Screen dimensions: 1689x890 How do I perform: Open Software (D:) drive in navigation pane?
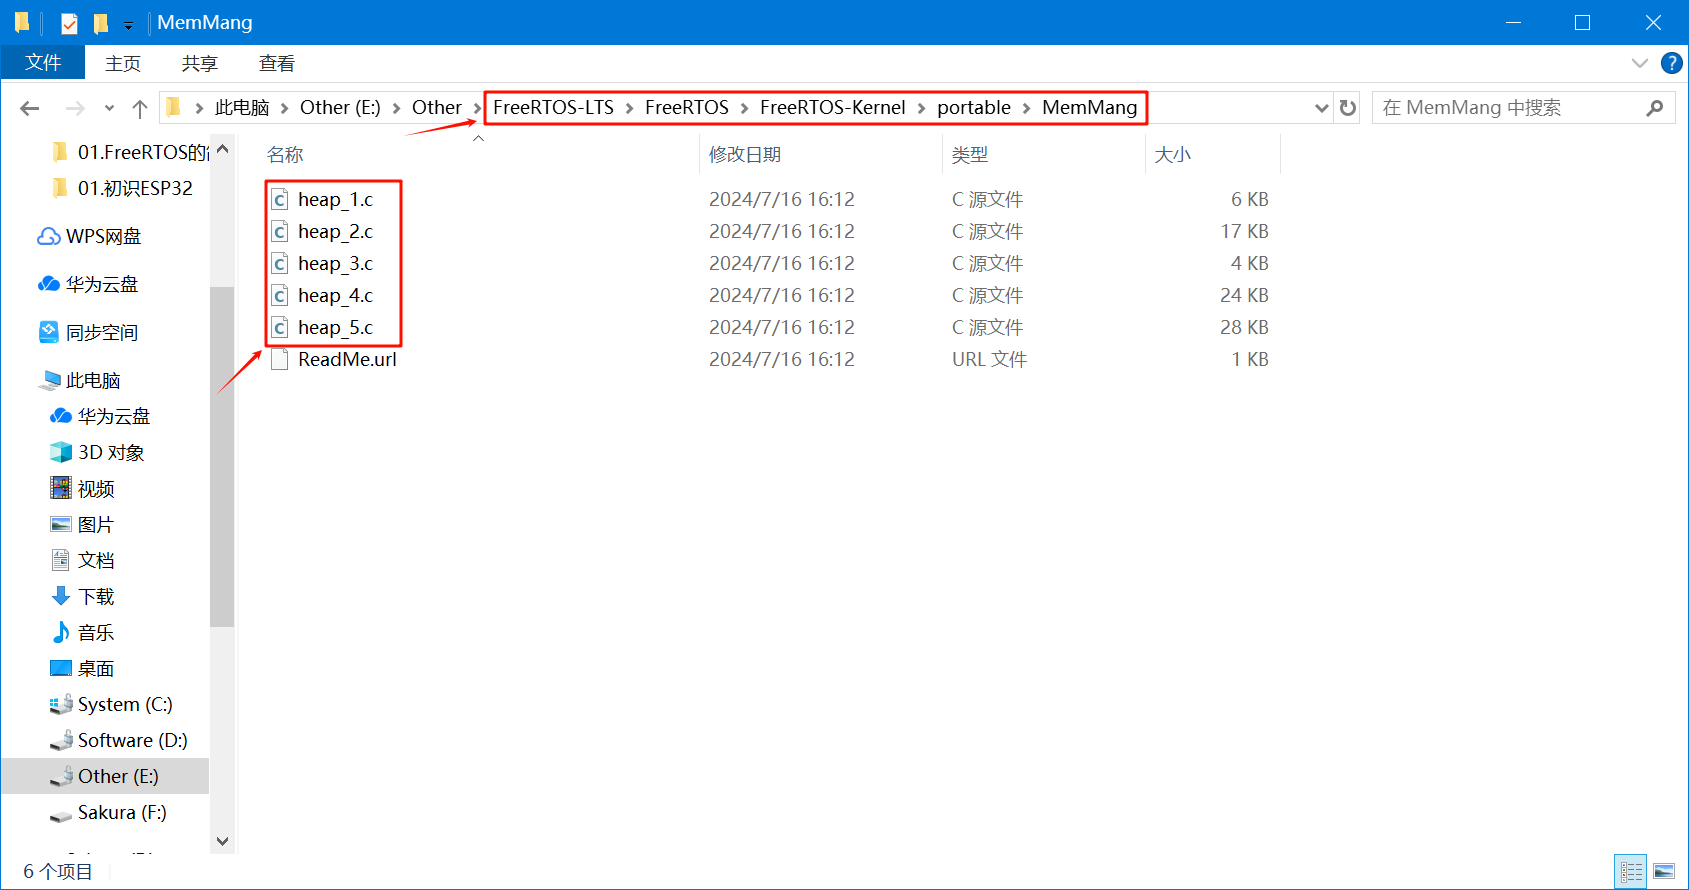pyautogui.click(x=119, y=740)
